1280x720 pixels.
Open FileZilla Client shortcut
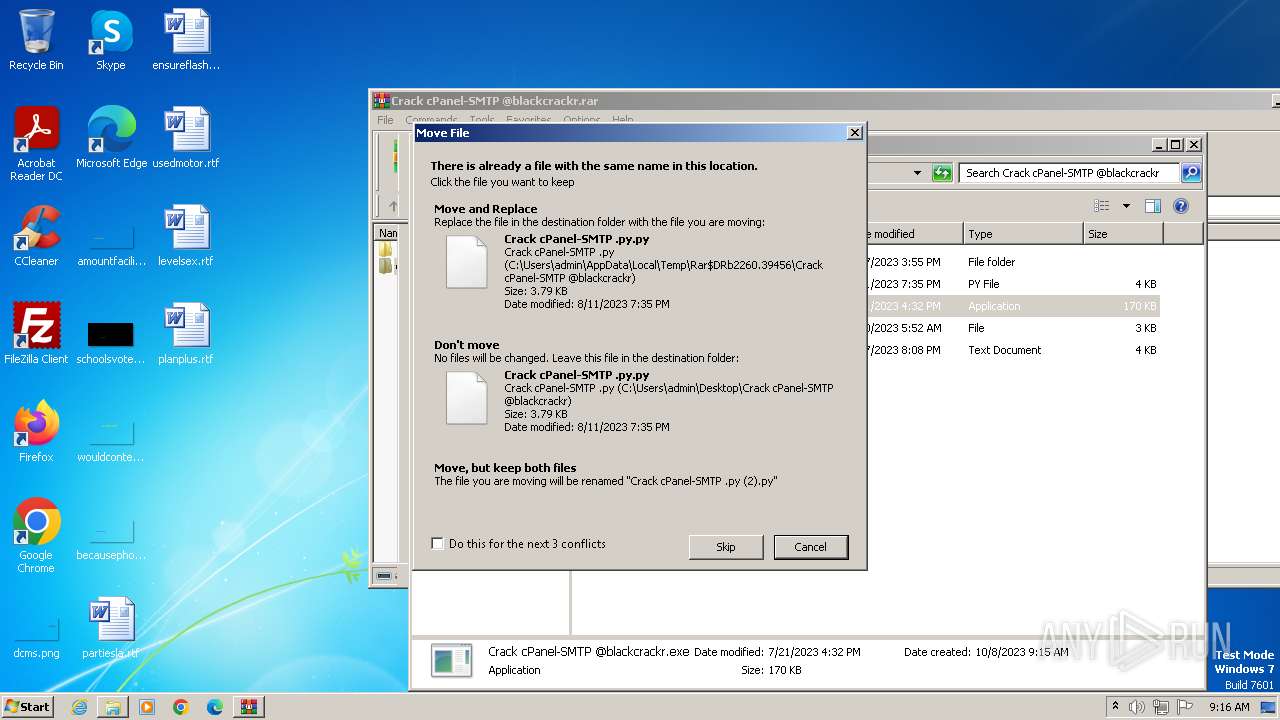pos(36,333)
